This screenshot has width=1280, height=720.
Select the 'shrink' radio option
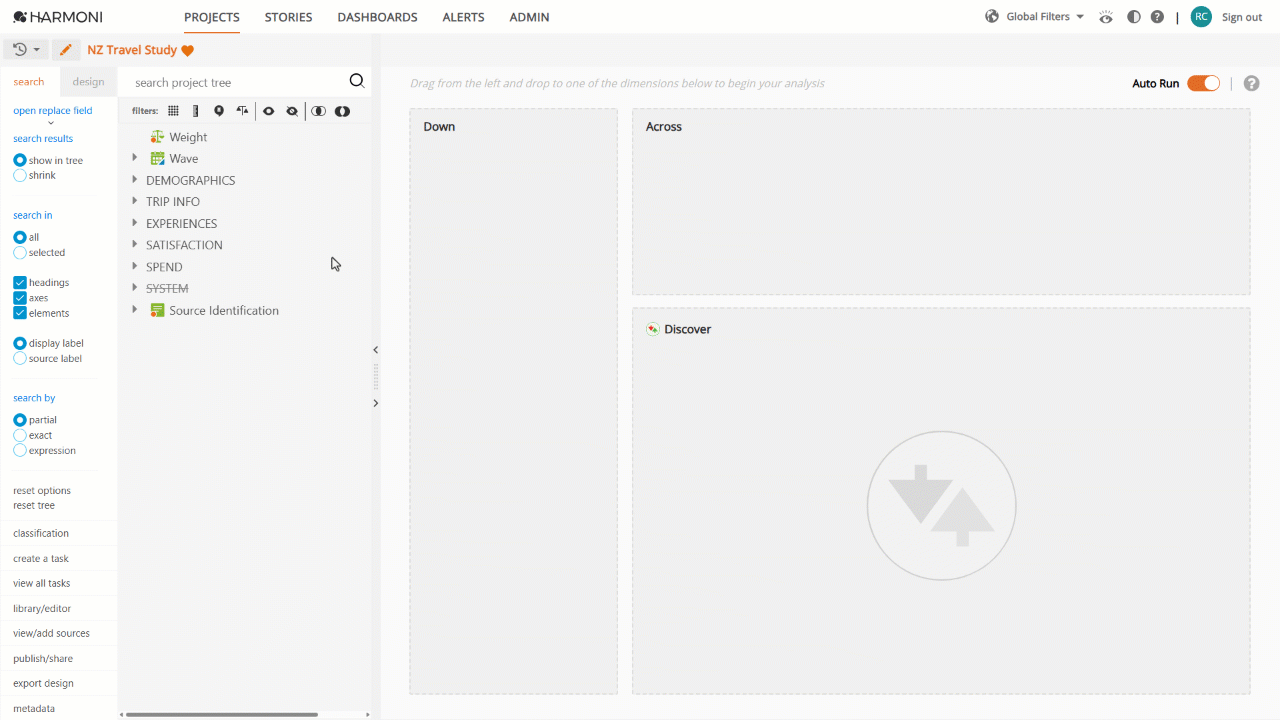coord(20,175)
